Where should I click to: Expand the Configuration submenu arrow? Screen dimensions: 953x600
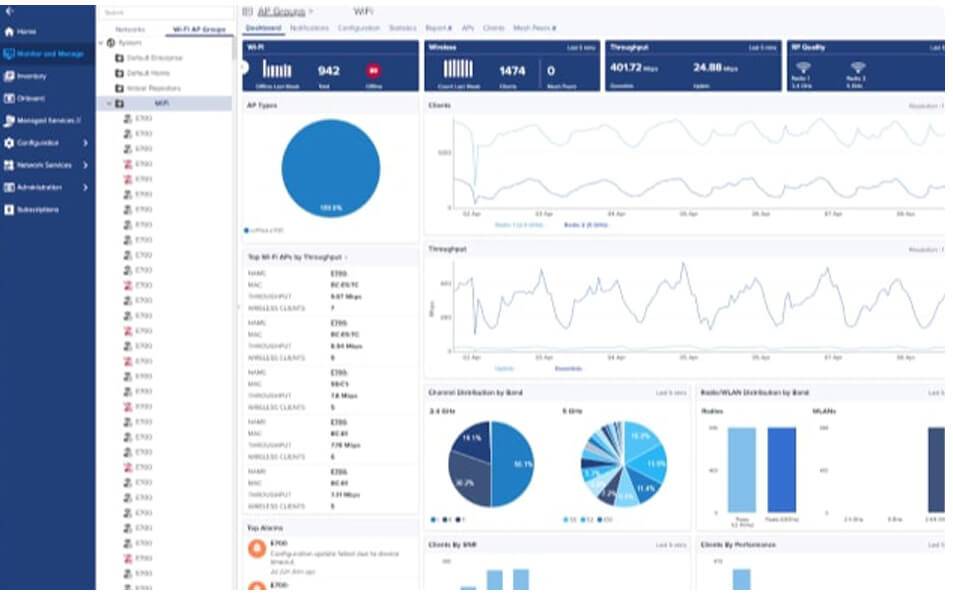85,143
